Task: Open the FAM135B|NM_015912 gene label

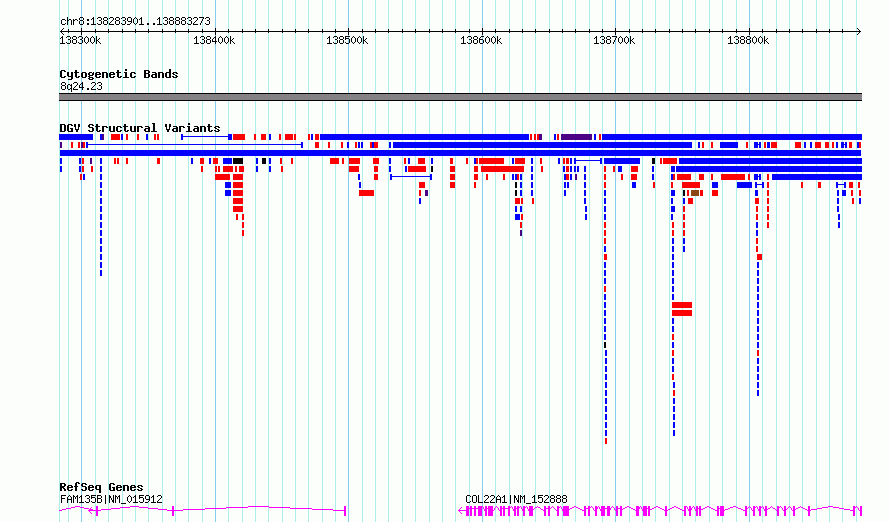Action: [x=111, y=499]
